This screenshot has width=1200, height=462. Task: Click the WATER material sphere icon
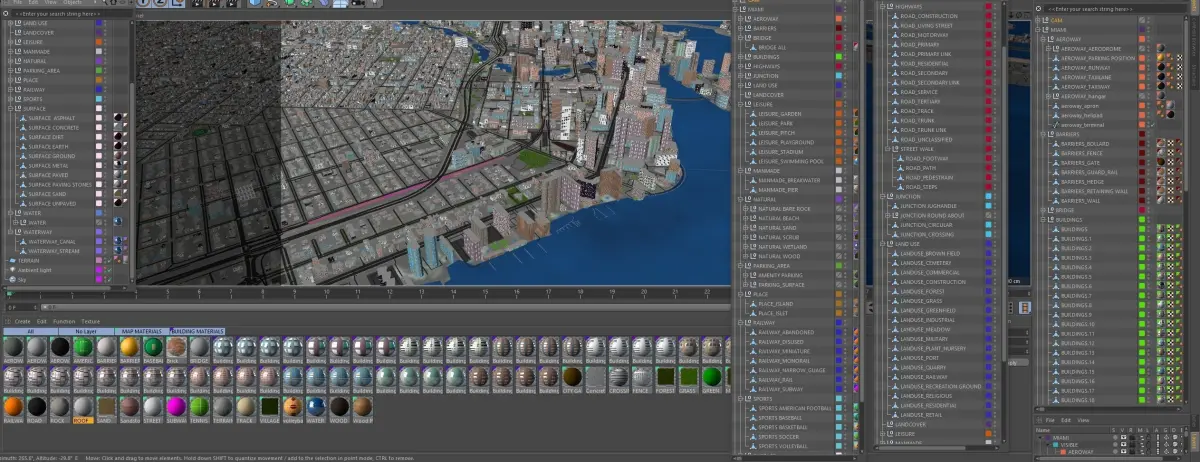[316, 407]
